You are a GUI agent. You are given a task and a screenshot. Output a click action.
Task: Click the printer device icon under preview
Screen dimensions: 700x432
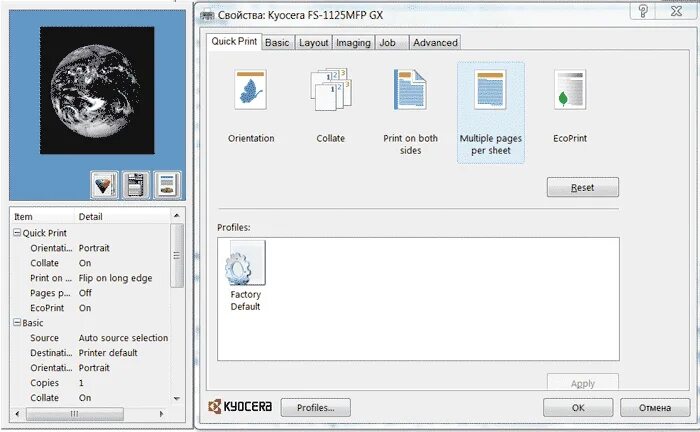136,185
